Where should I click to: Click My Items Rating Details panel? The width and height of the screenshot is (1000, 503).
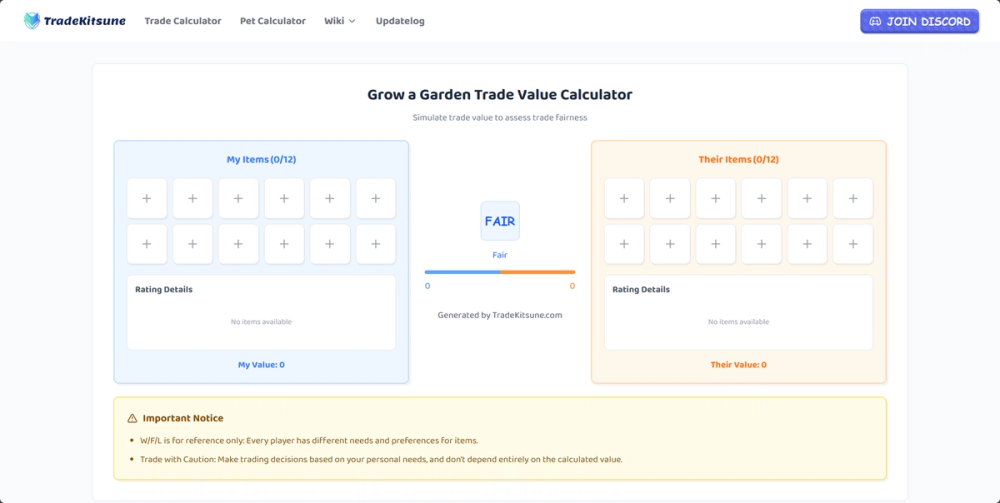pyautogui.click(x=261, y=312)
